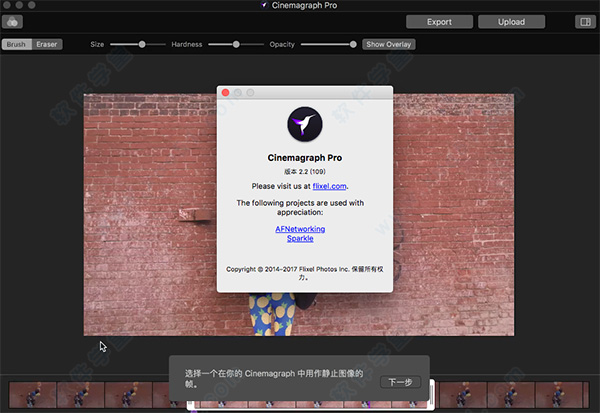Select the first timeline frame thumbnail
The image size is (600, 413).
[x=33, y=395]
